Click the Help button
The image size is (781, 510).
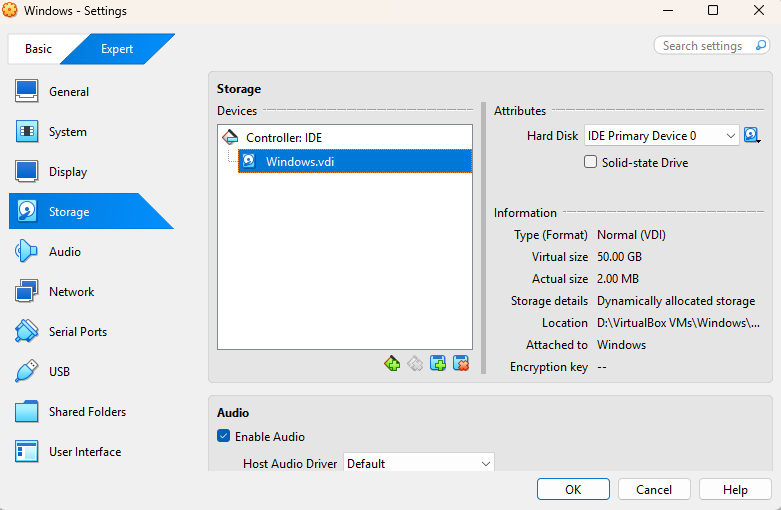point(735,490)
